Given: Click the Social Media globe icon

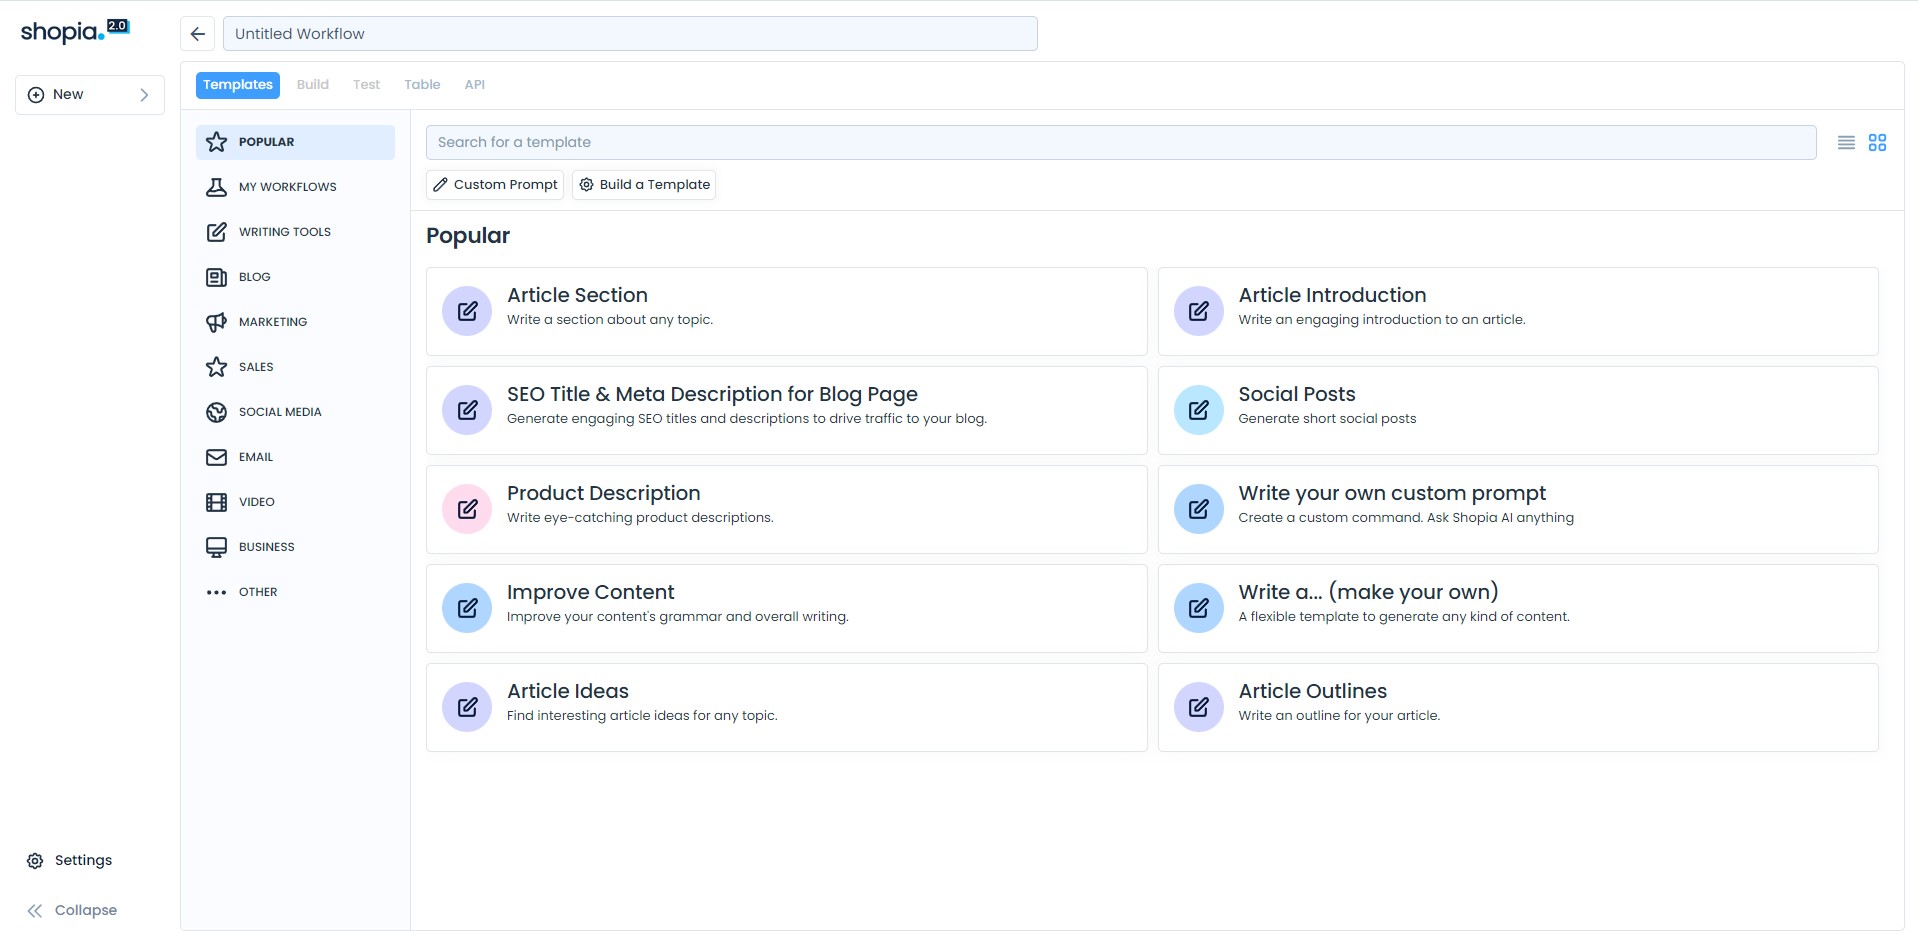Looking at the screenshot, I should (216, 412).
